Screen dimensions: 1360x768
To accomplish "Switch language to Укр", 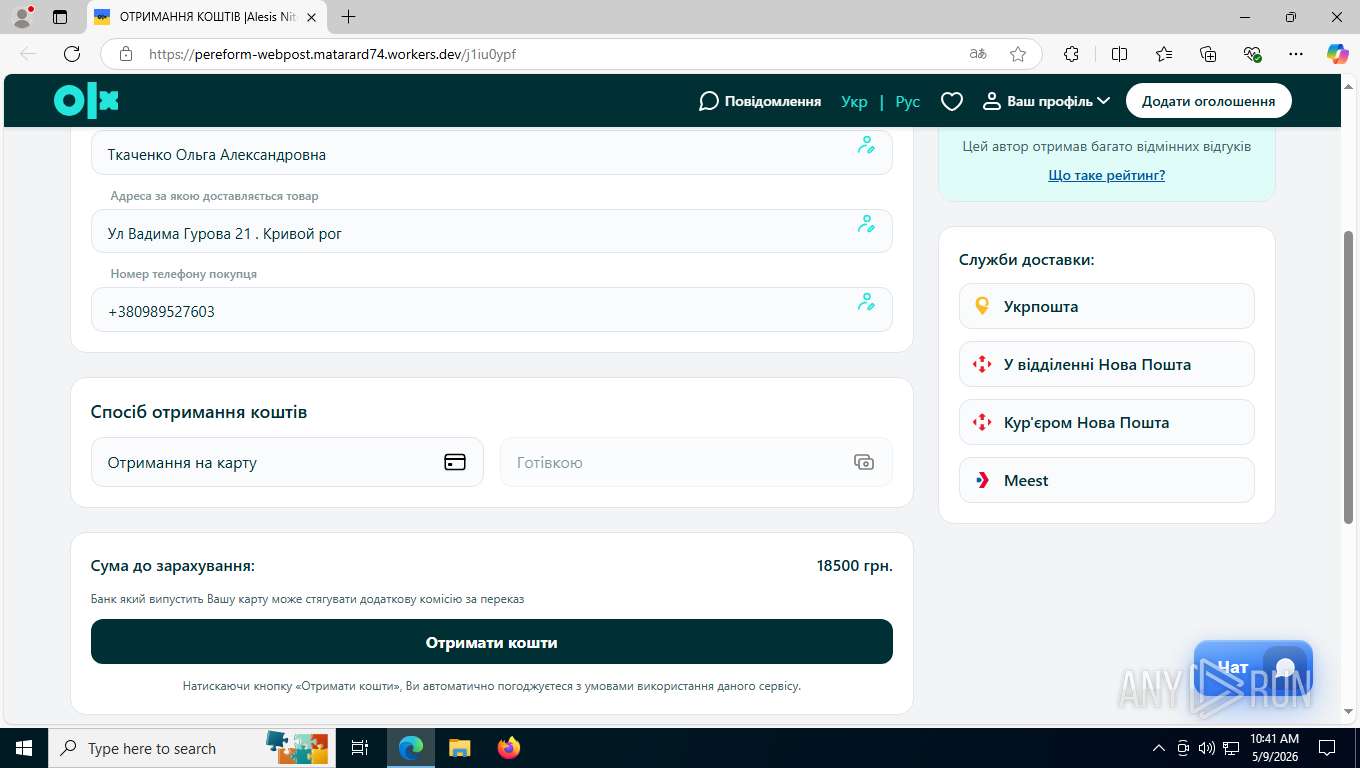I will 854,101.
